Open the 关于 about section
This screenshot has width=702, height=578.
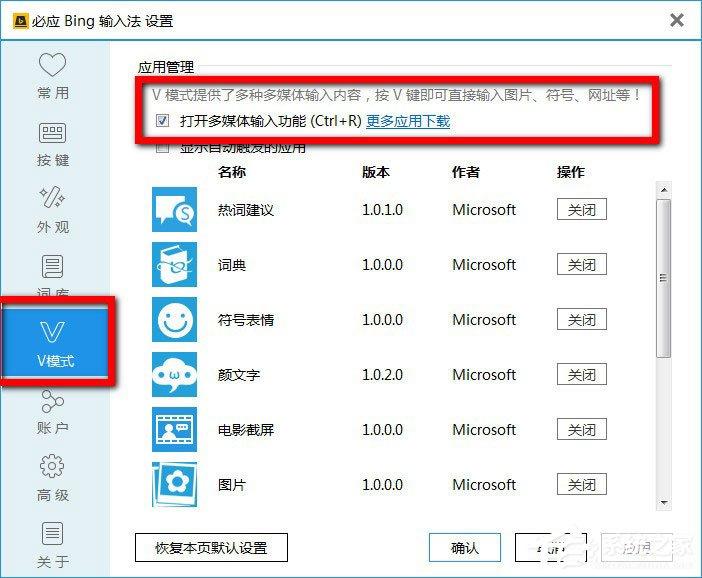point(53,545)
